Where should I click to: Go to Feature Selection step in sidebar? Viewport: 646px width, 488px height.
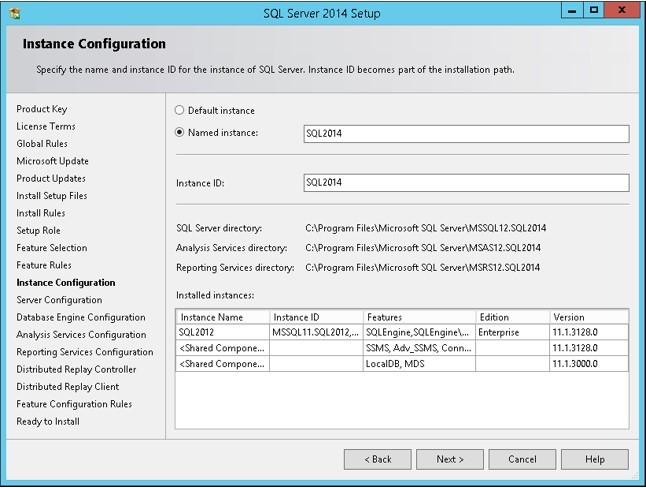pyautogui.click(x=51, y=248)
